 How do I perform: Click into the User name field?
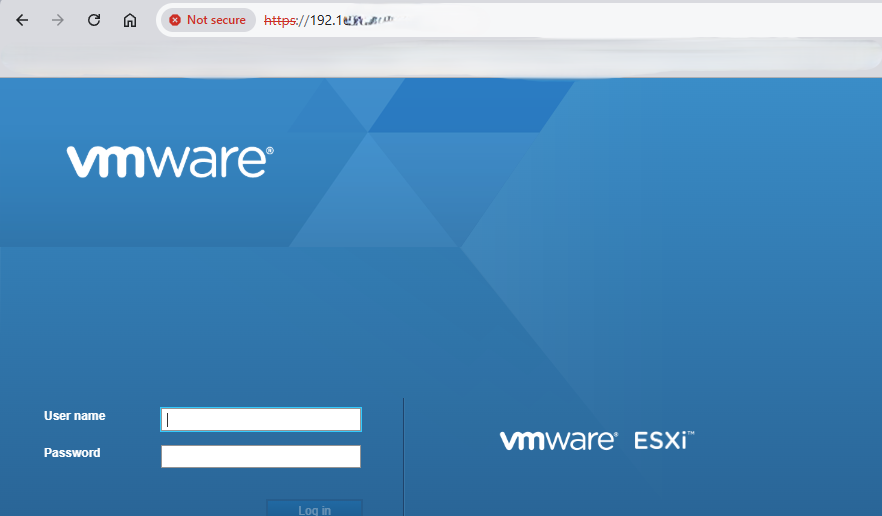pyautogui.click(x=261, y=420)
